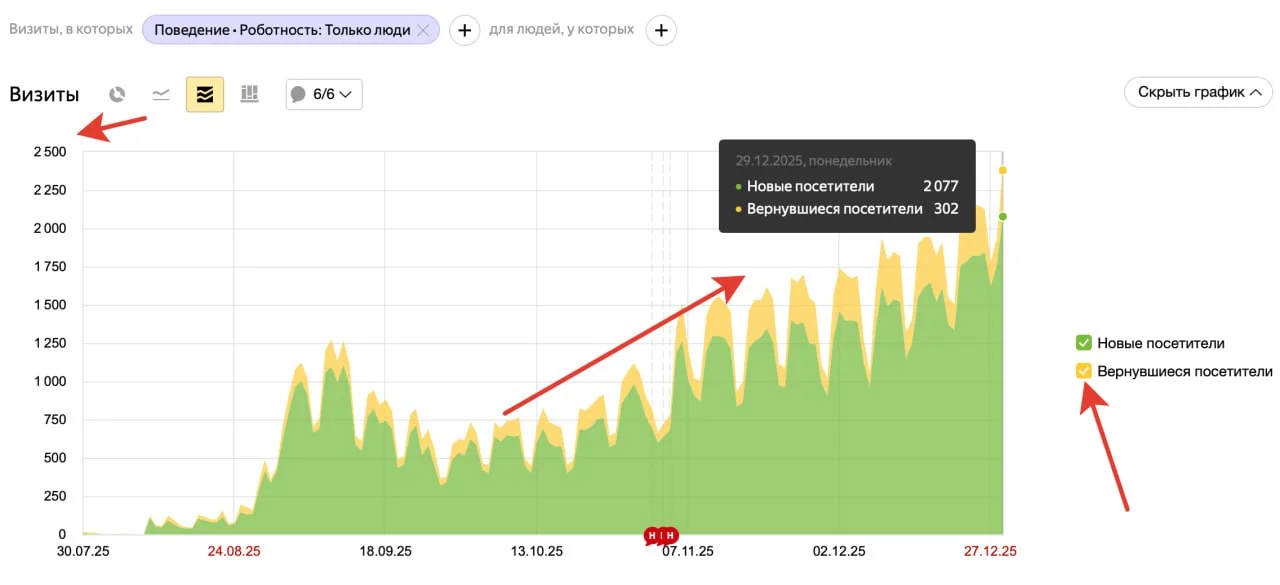The image size is (1280, 585).
Task: Switch to pie chart view
Action: coord(117,94)
